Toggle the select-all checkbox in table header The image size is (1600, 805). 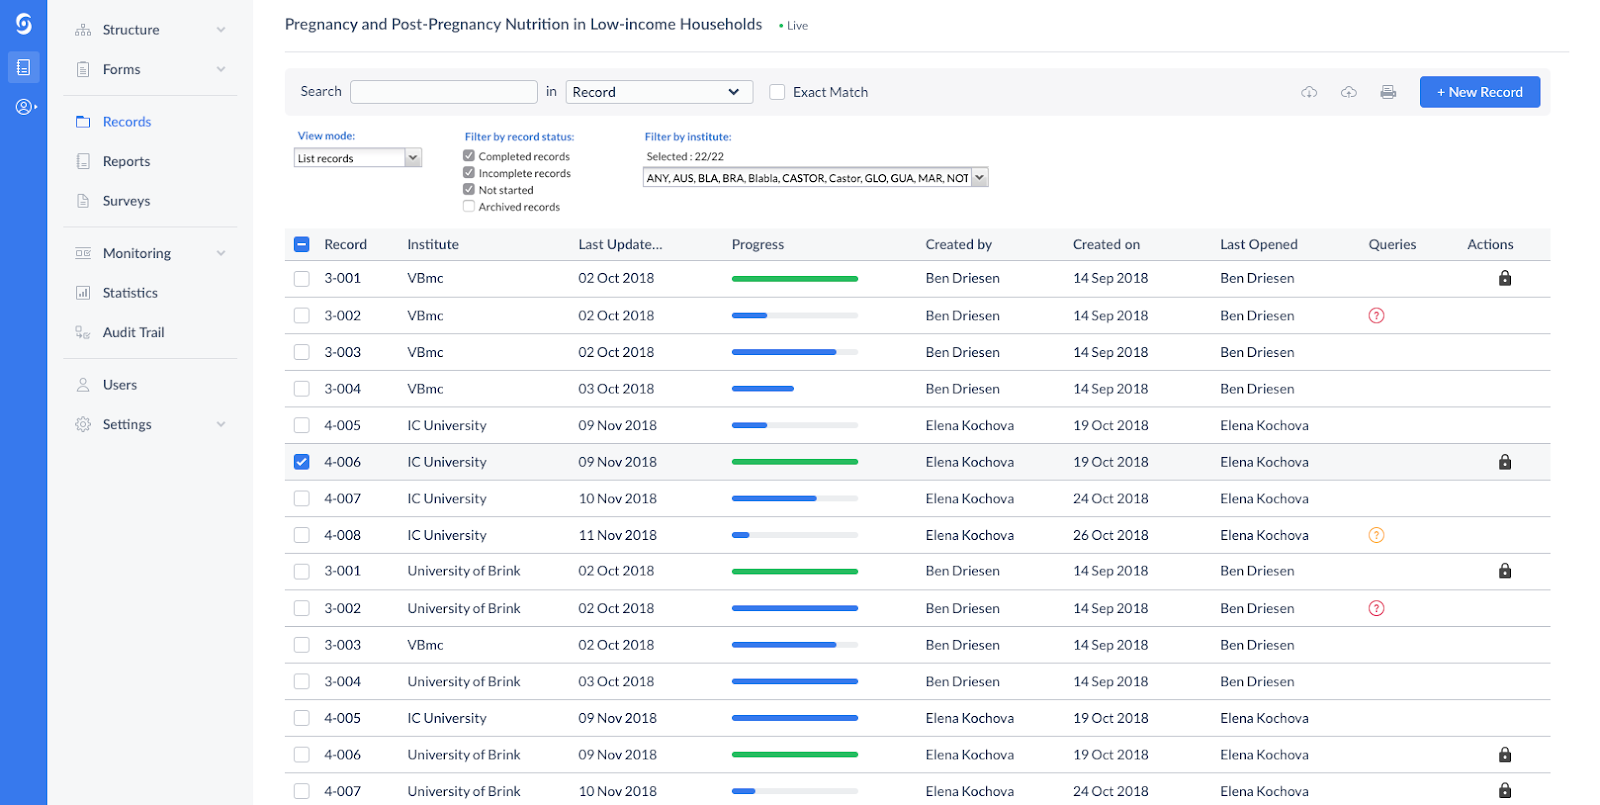click(x=302, y=244)
